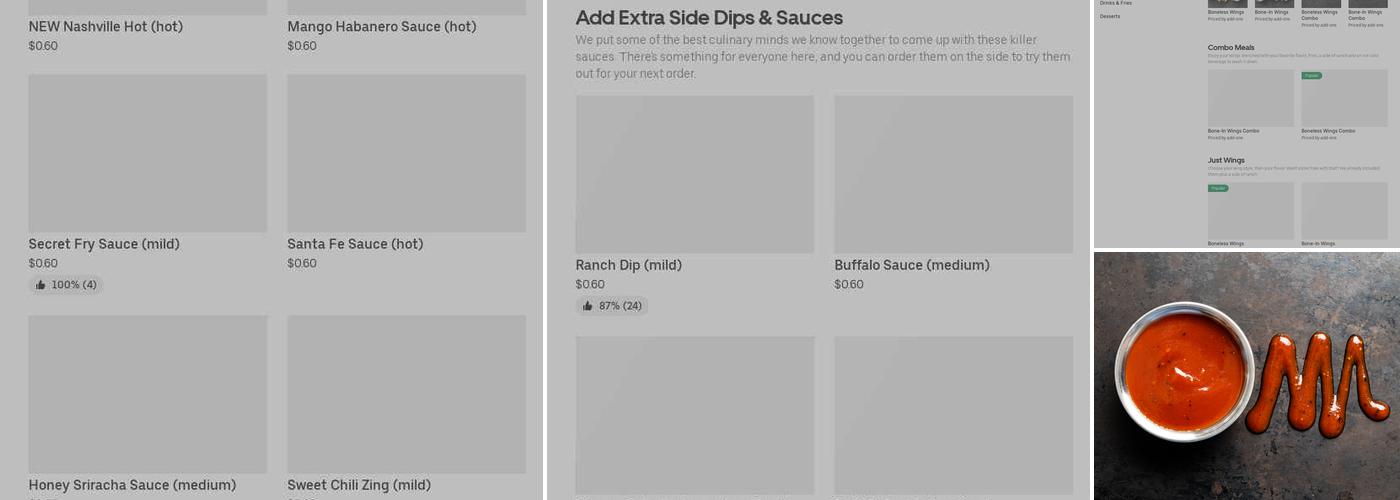Choose Buffalo Sauce (medium) label
The image size is (1400, 500).
[912, 265]
